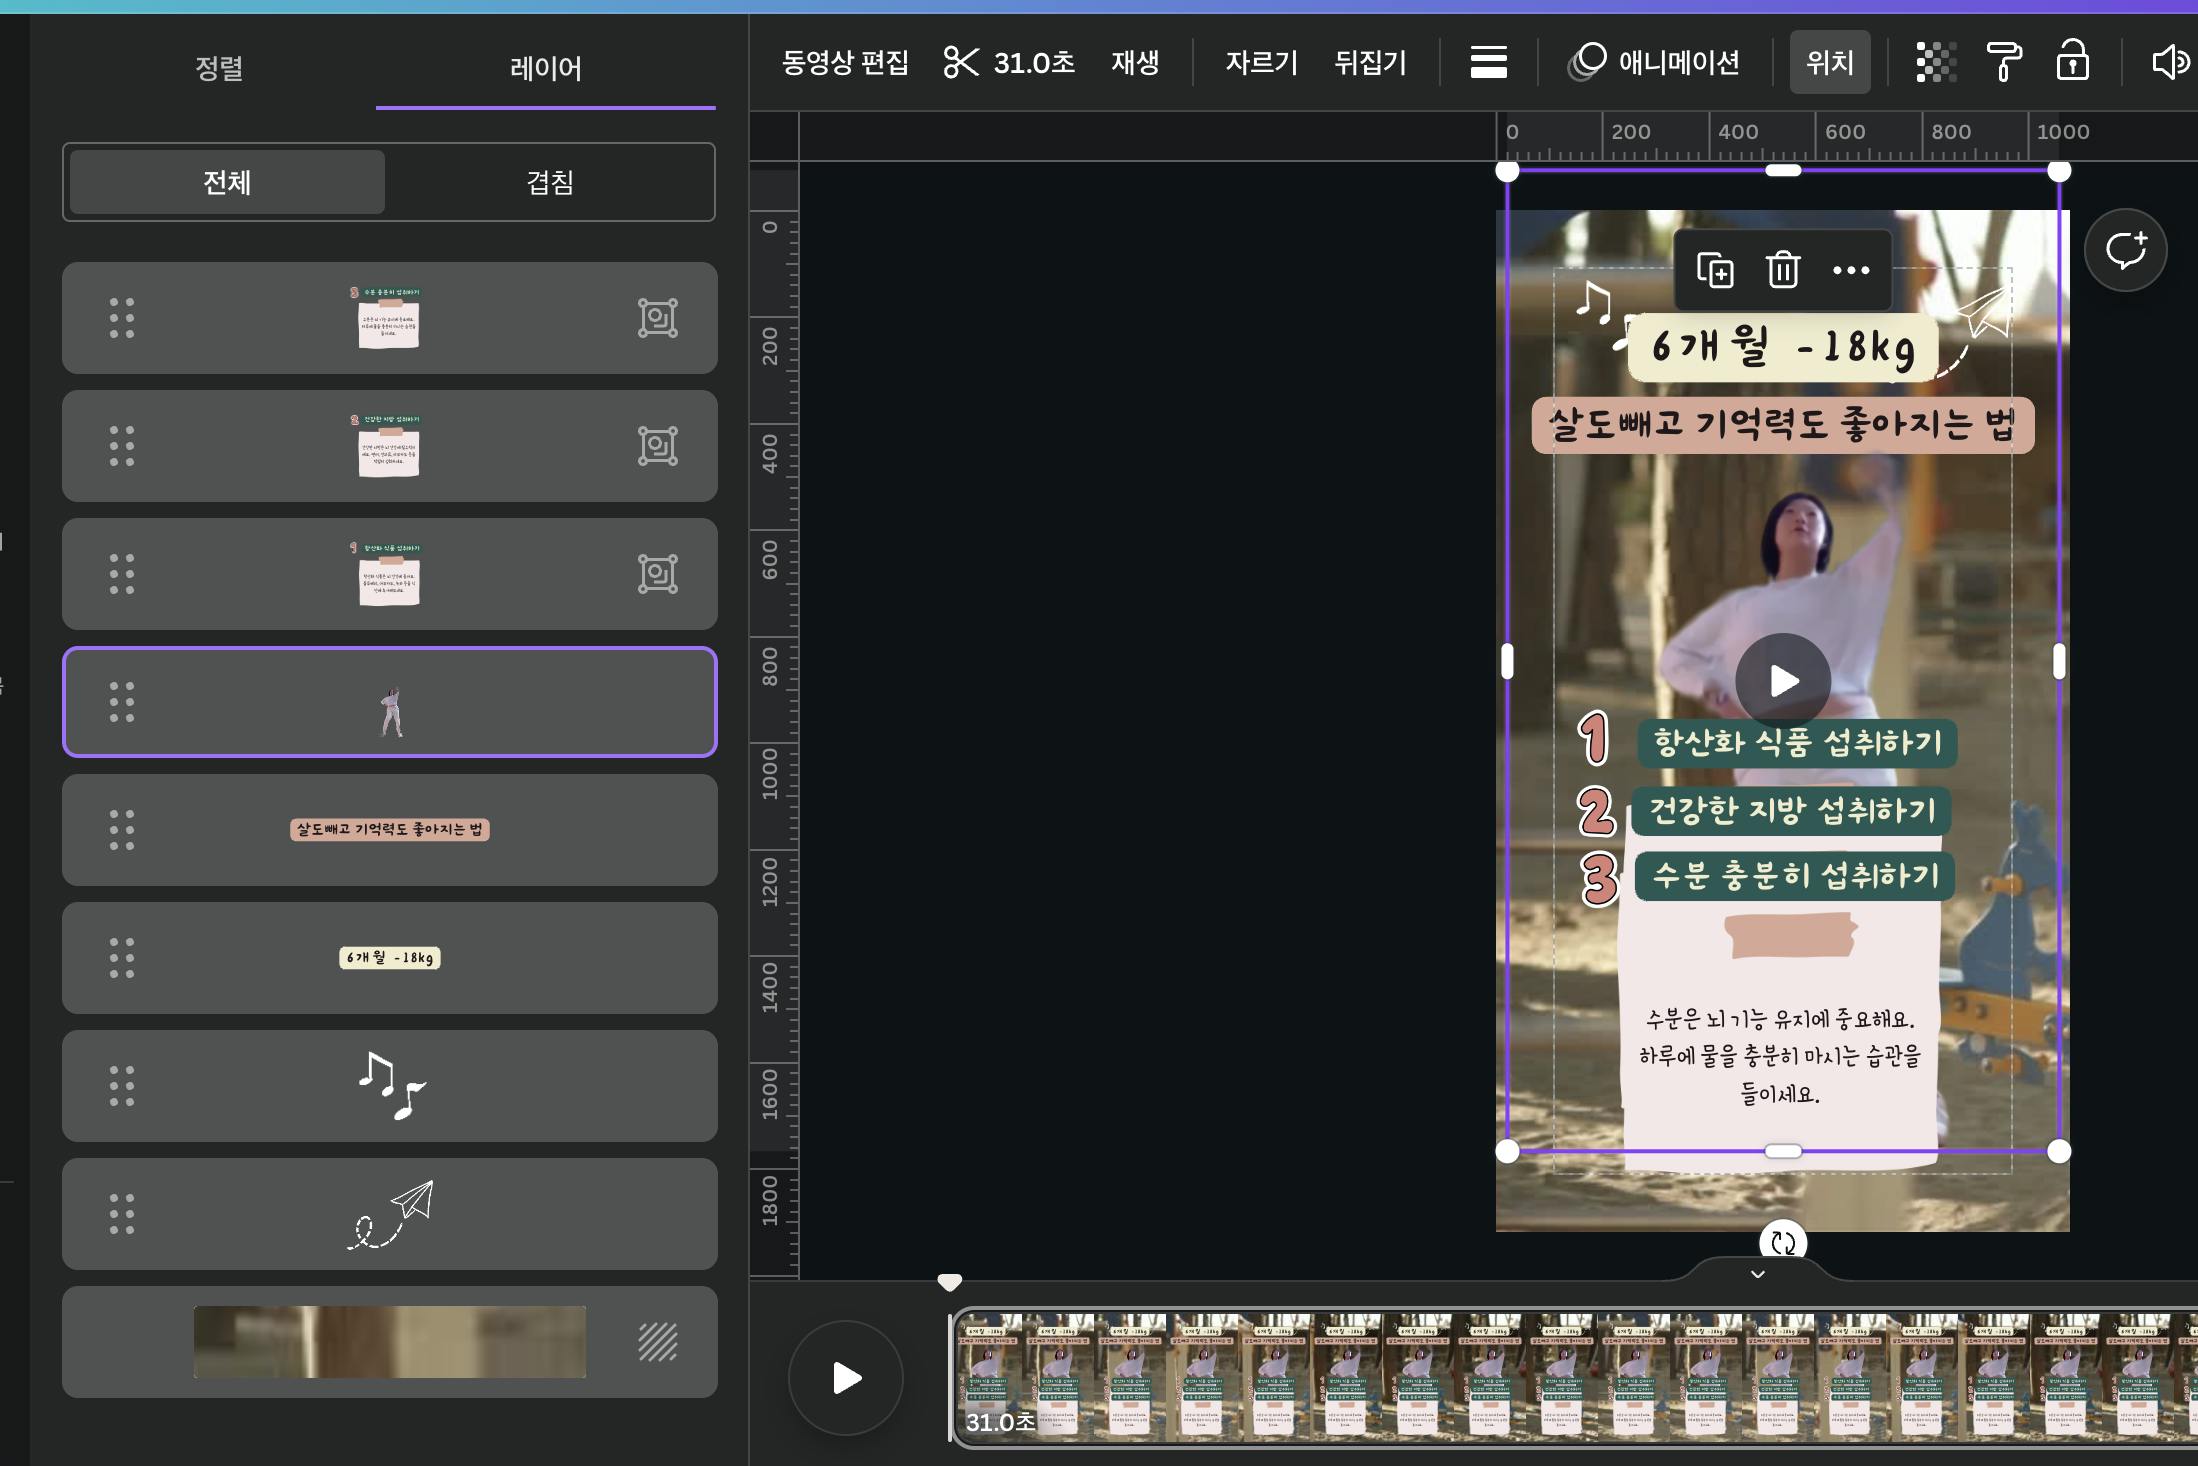Image resolution: width=2198 pixels, height=1466 pixels.
Task: Click group icon on top layer
Action: click(657, 318)
